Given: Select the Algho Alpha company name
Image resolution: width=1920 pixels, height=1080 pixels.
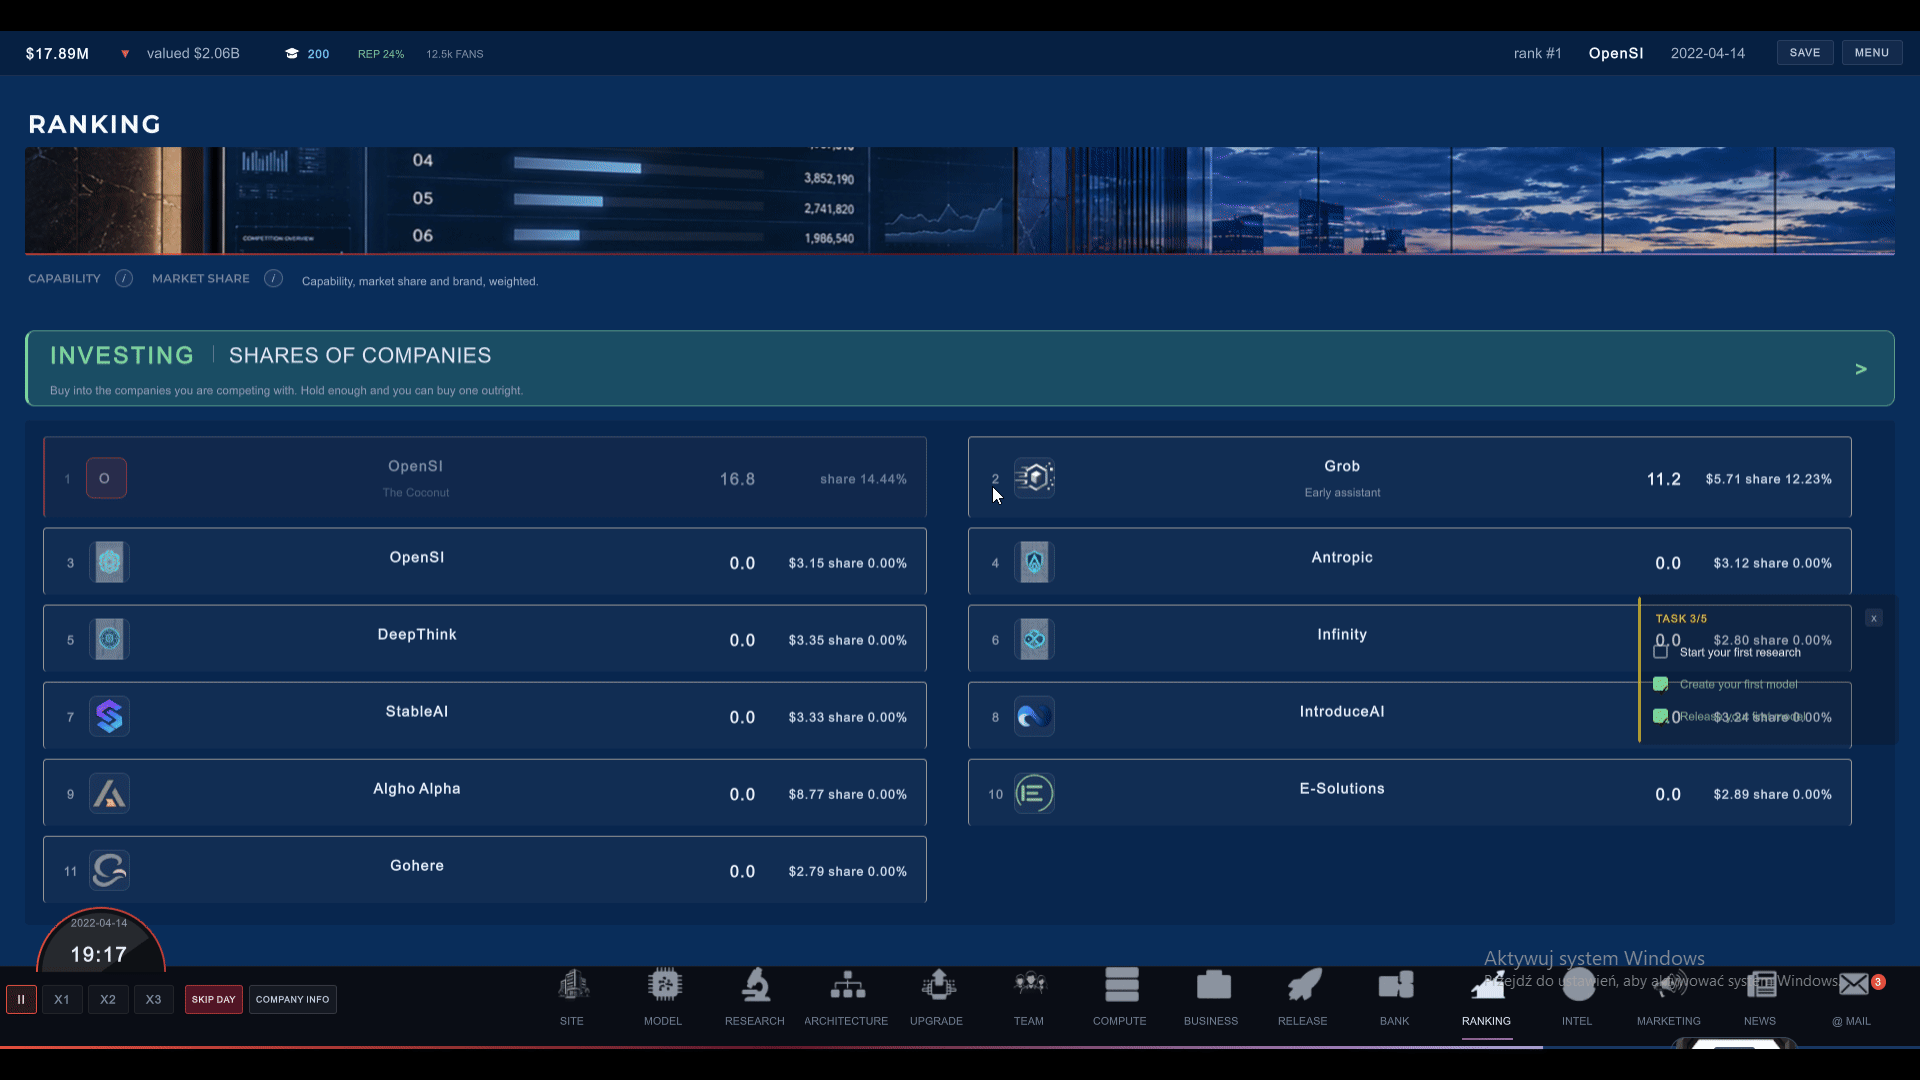Looking at the screenshot, I should pos(417,789).
